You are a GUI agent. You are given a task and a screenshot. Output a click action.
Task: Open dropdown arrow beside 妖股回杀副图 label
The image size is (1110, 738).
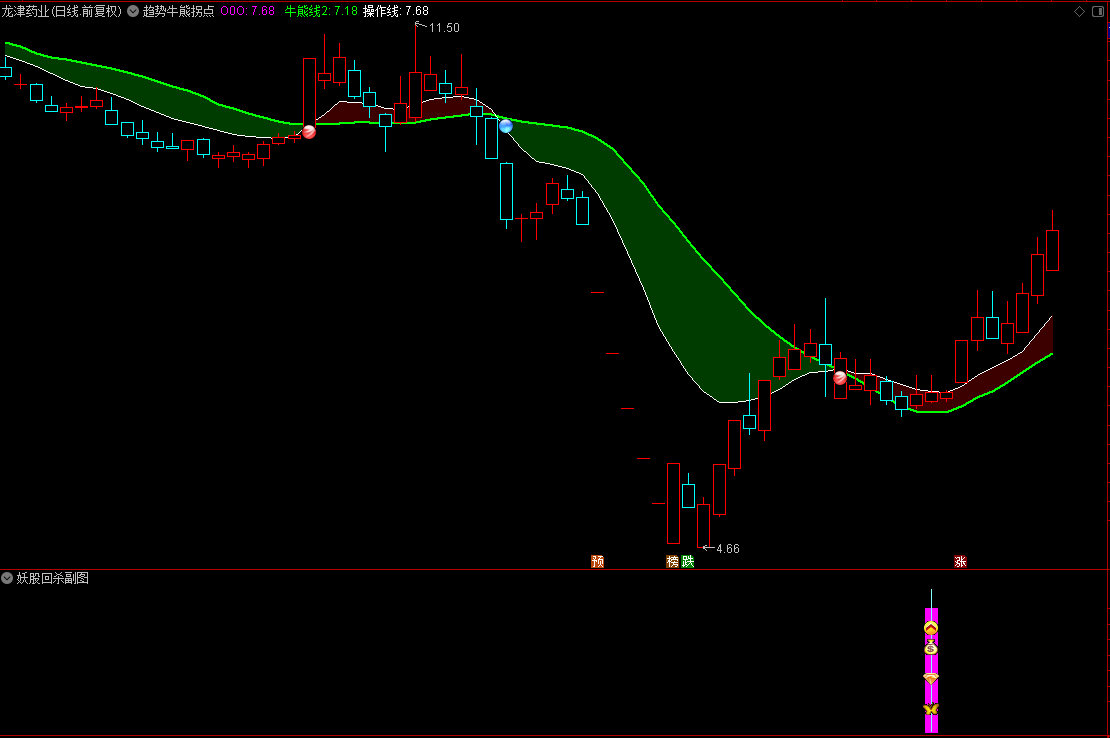(7, 578)
